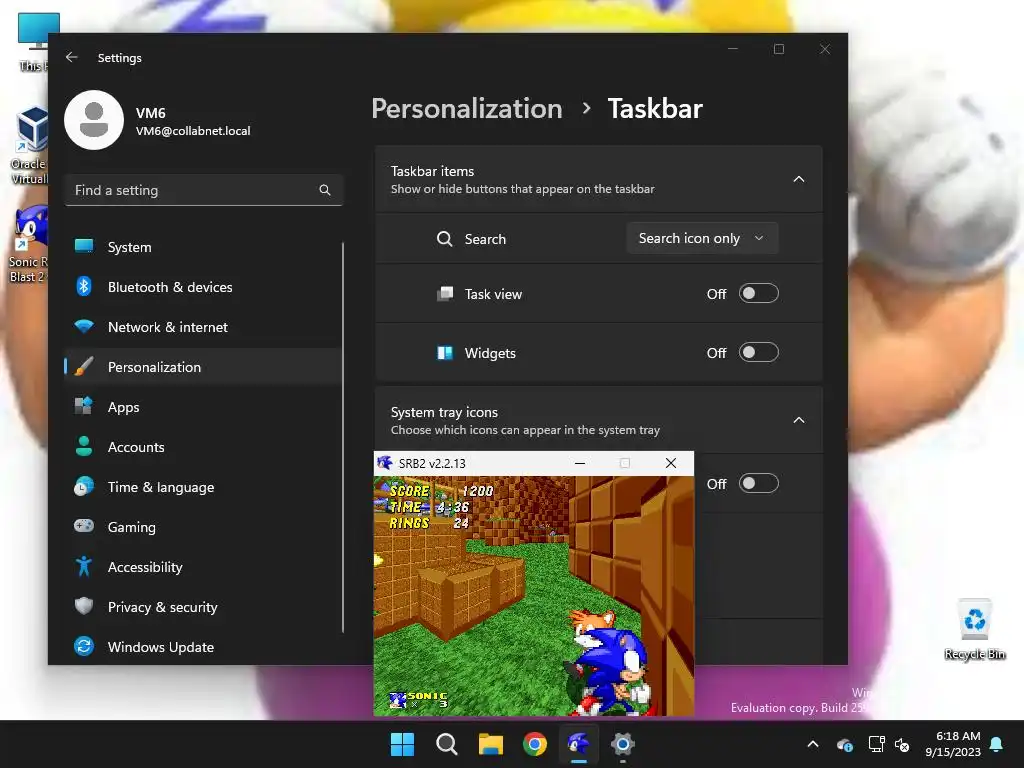Image resolution: width=1024 pixels, height=768 pixels.
Task: Click the notification bell in system tray
Action: (997, 744)
